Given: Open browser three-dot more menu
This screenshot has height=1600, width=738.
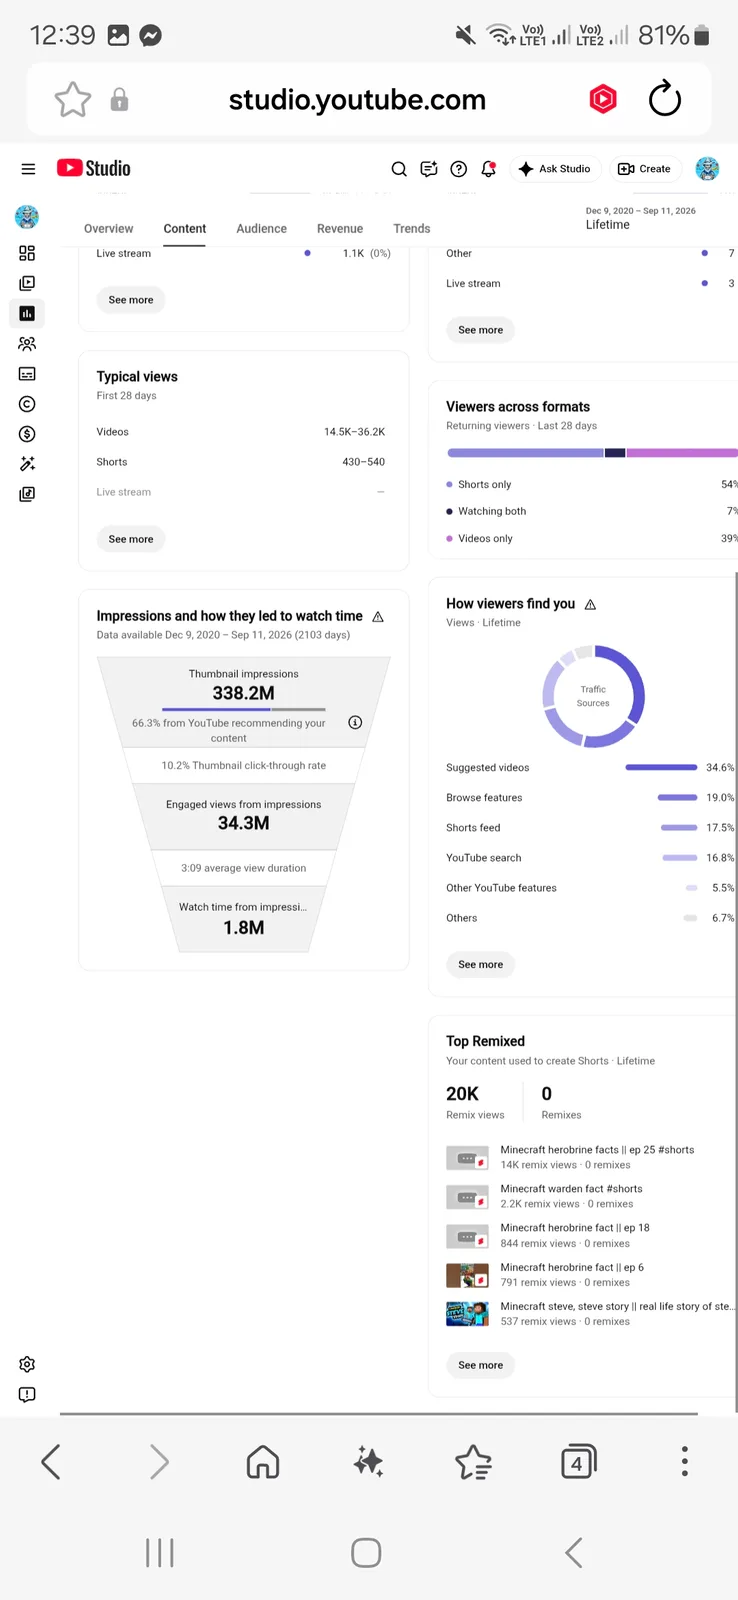Looking at the screenshot, I should point(684,1461).
